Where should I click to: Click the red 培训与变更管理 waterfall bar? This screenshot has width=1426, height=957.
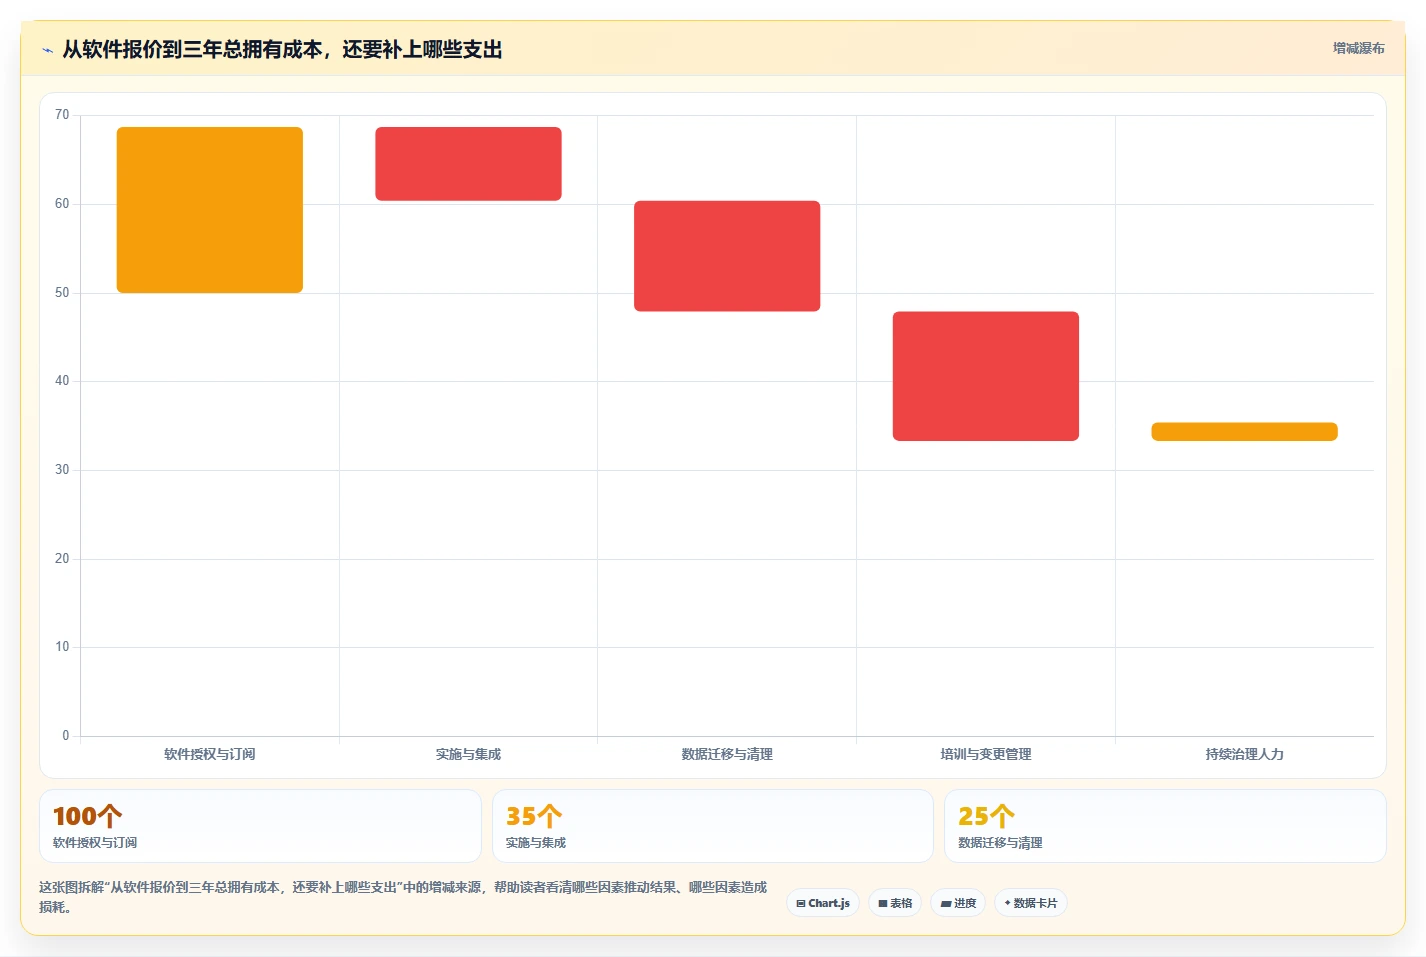(986, 376)
